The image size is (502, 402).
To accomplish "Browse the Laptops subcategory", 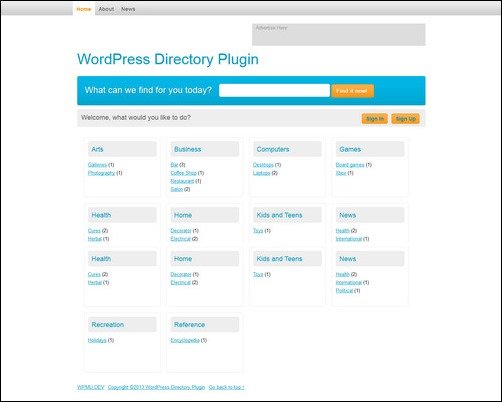I will pos(261,173).
